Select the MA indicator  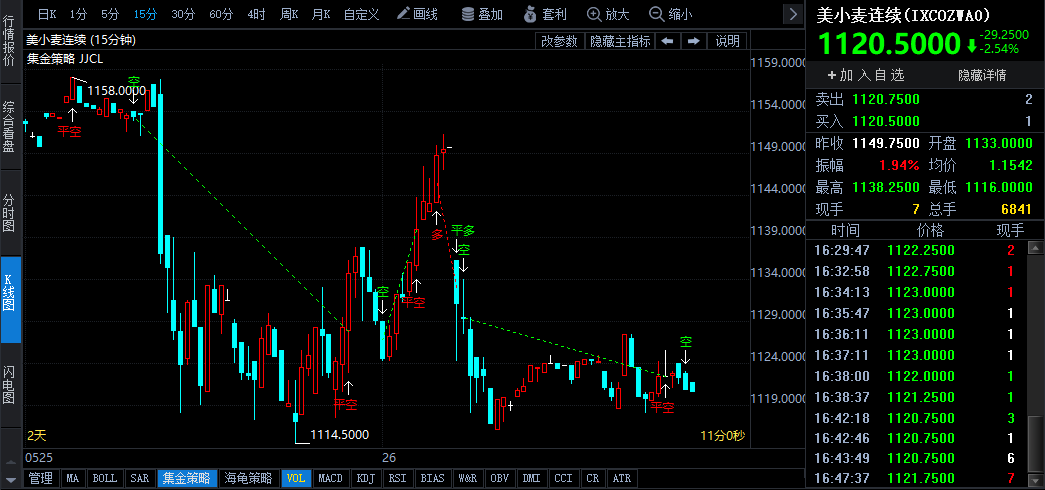tap(73, 478)
